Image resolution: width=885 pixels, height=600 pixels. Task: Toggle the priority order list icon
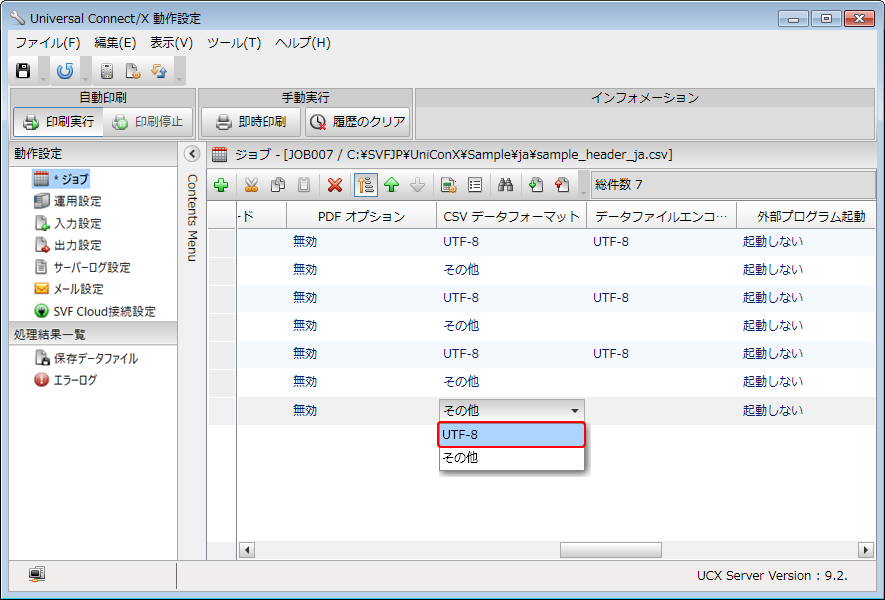pyautogui.click(x=366, y=185)
